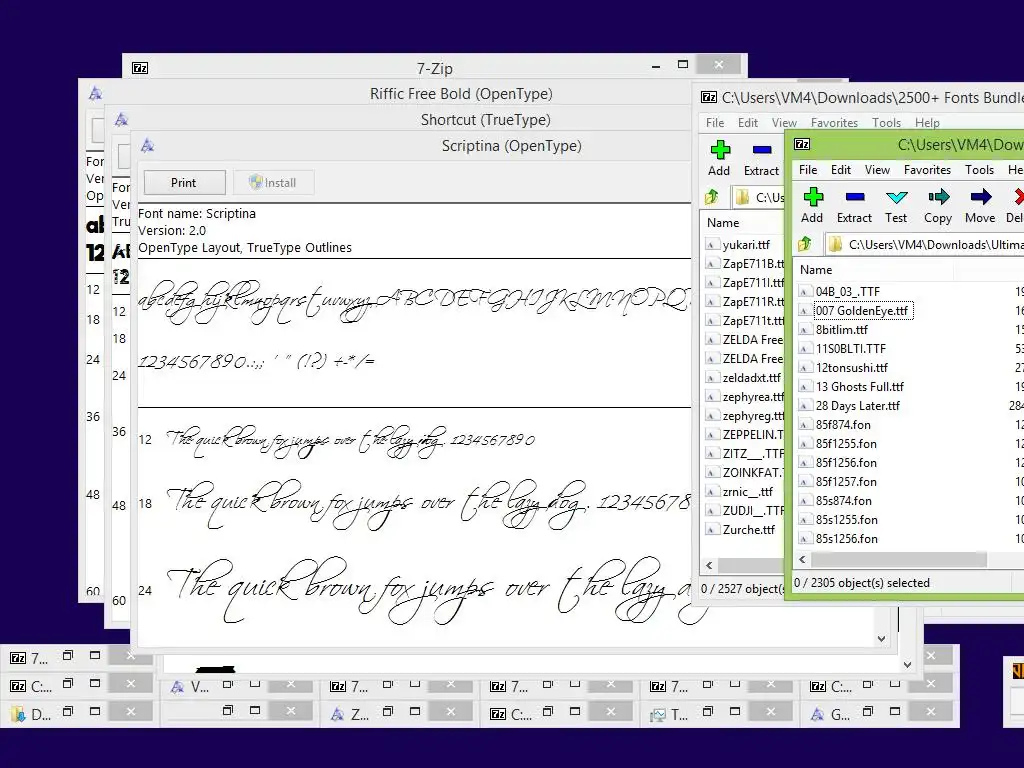This screenshot has height=768, width=1024.
Task: Select the file zrnic__.ttf in back window
Action: tap(748, 492)
